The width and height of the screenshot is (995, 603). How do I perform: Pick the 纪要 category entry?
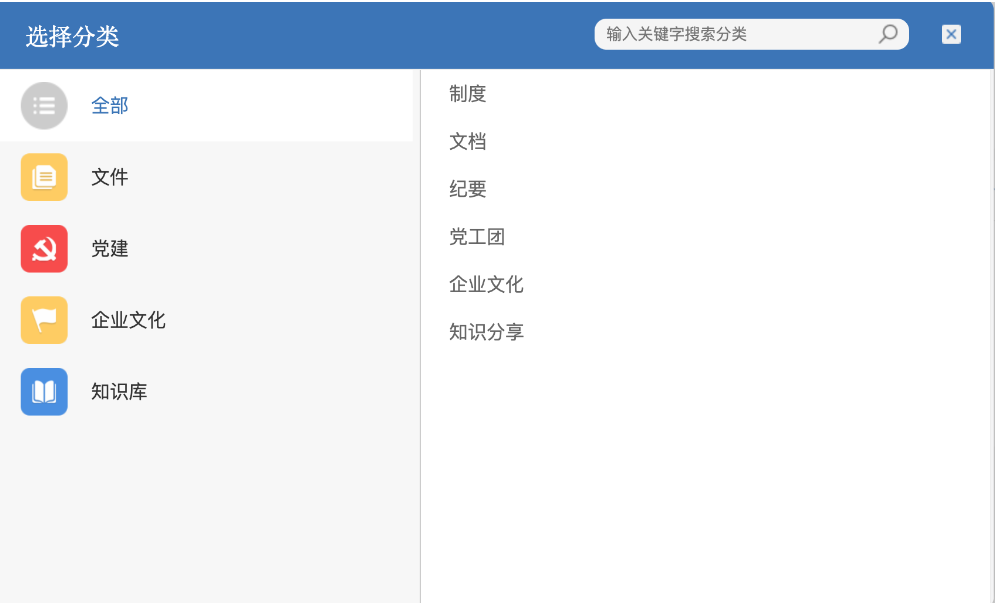[468, 189]
